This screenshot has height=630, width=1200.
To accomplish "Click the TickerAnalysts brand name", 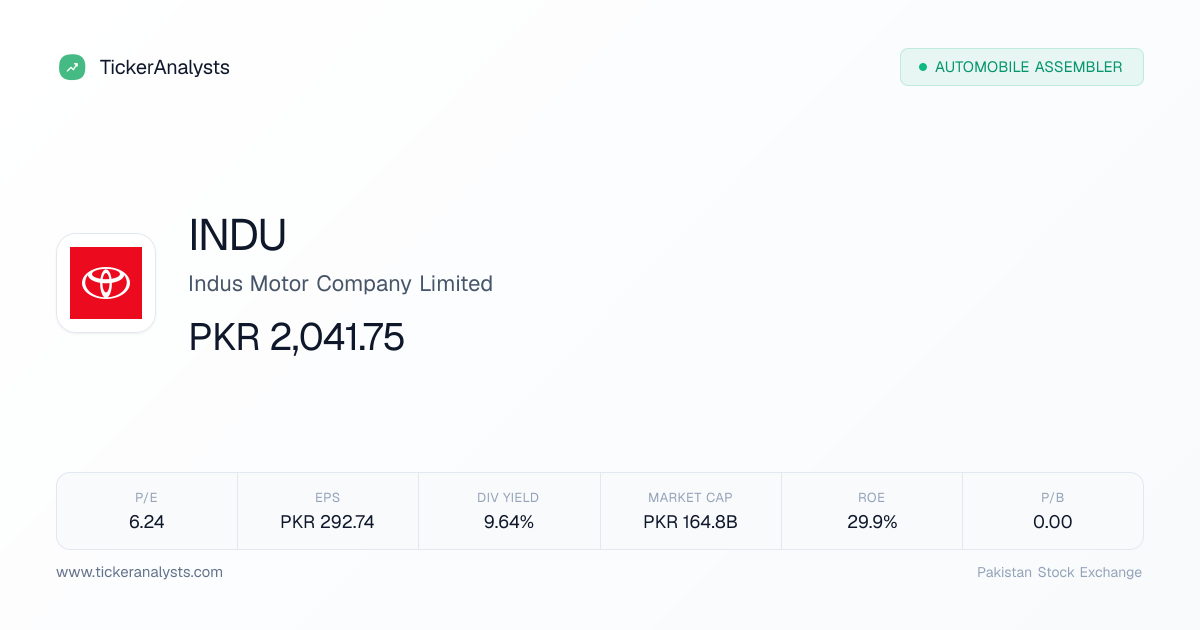I will (165, 67).
